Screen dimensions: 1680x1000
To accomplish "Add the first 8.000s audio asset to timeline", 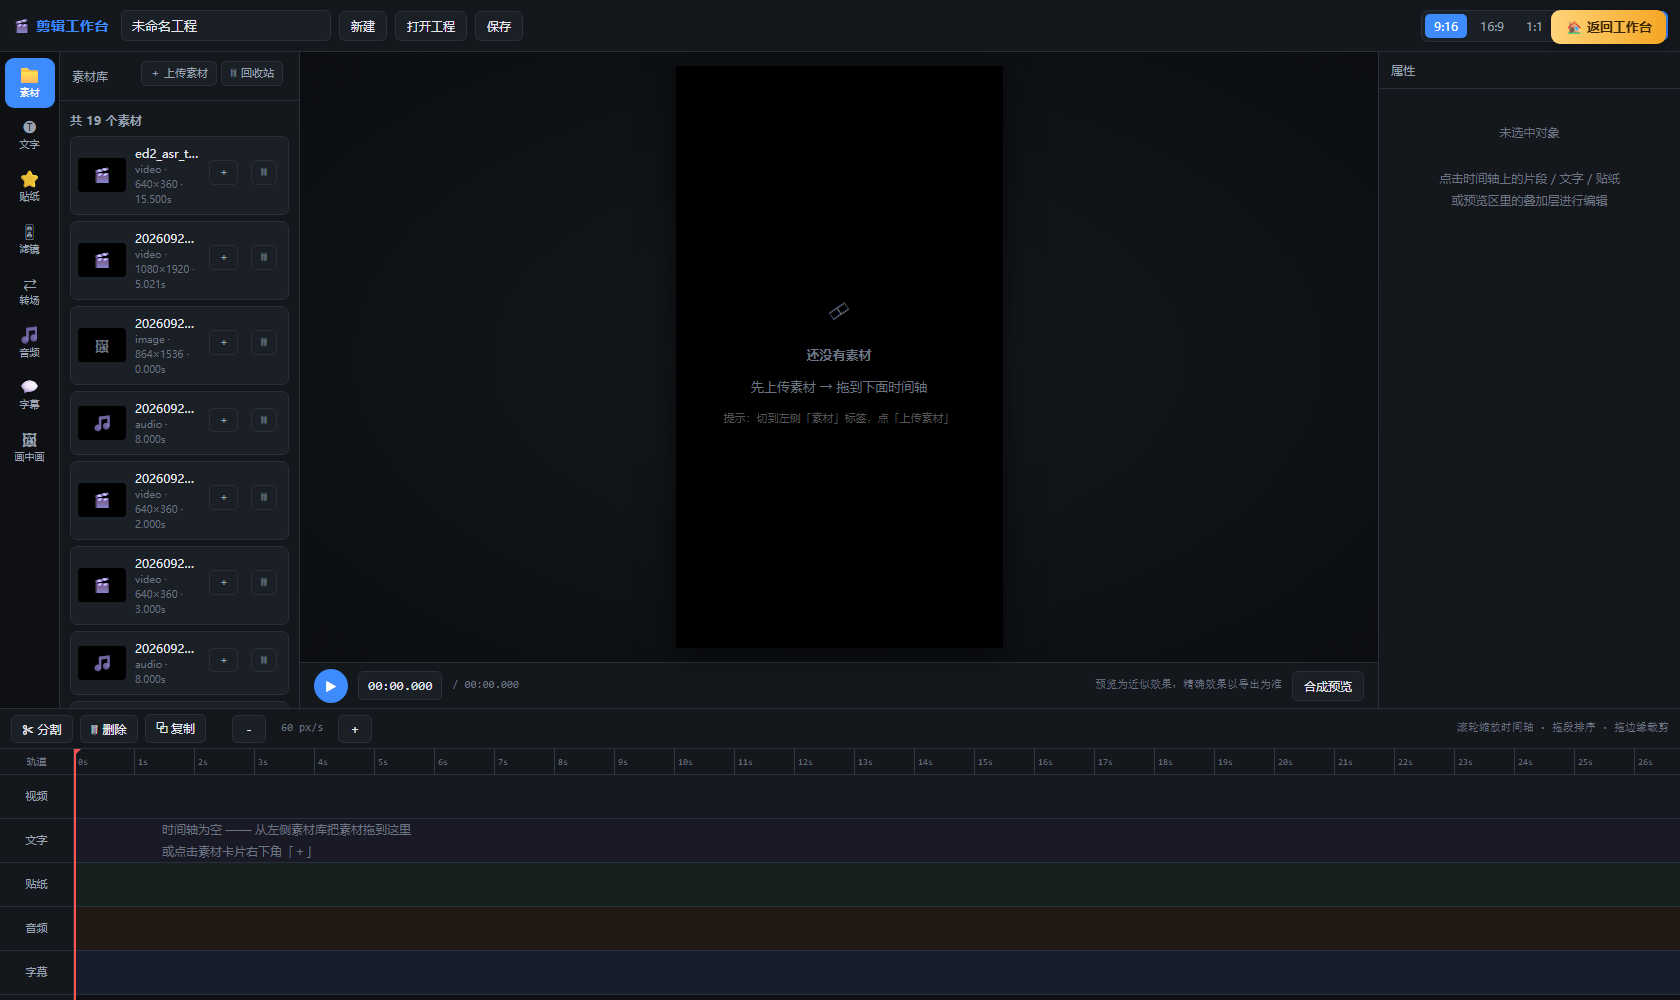I will click(224, 421).
